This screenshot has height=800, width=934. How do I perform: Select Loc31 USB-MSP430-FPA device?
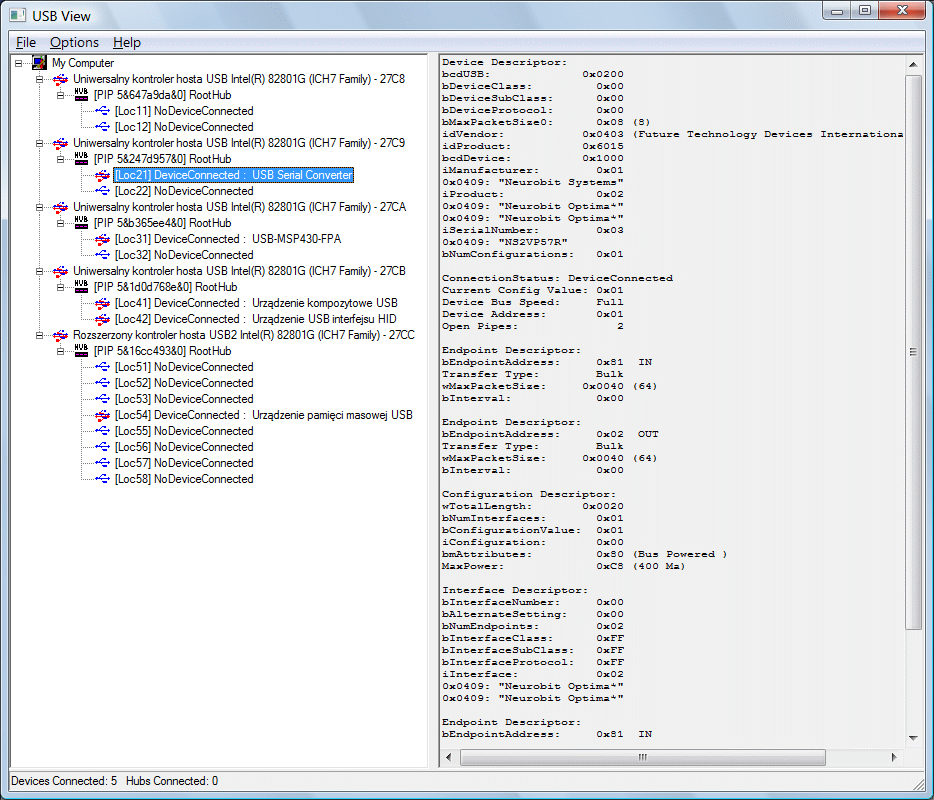coord(228,239)
